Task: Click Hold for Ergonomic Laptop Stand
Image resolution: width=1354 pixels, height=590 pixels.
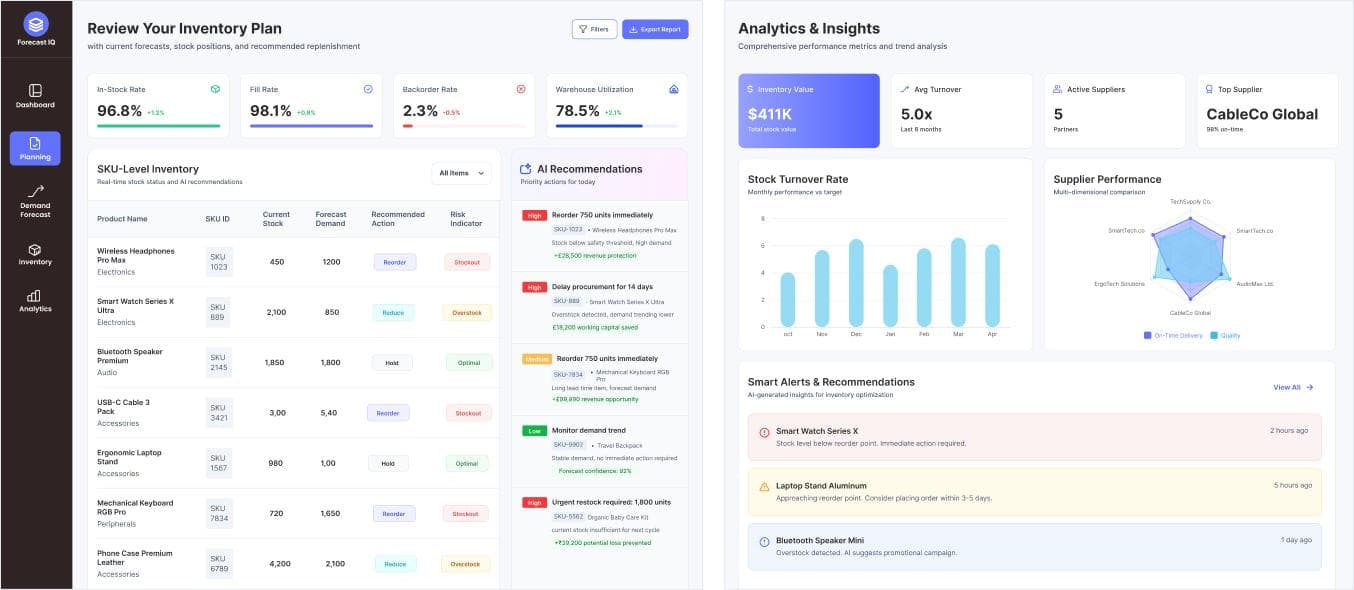Action: point(388,463)
